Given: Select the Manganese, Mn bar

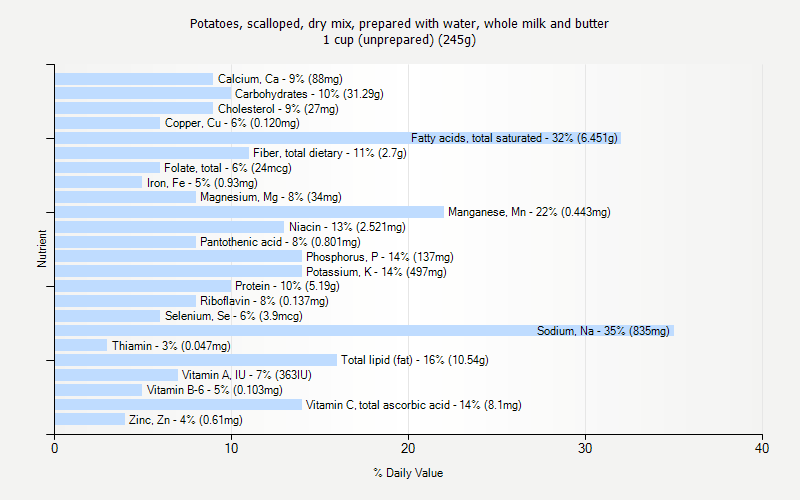Looking at the screenshot, I should click(x=250, y=212).
